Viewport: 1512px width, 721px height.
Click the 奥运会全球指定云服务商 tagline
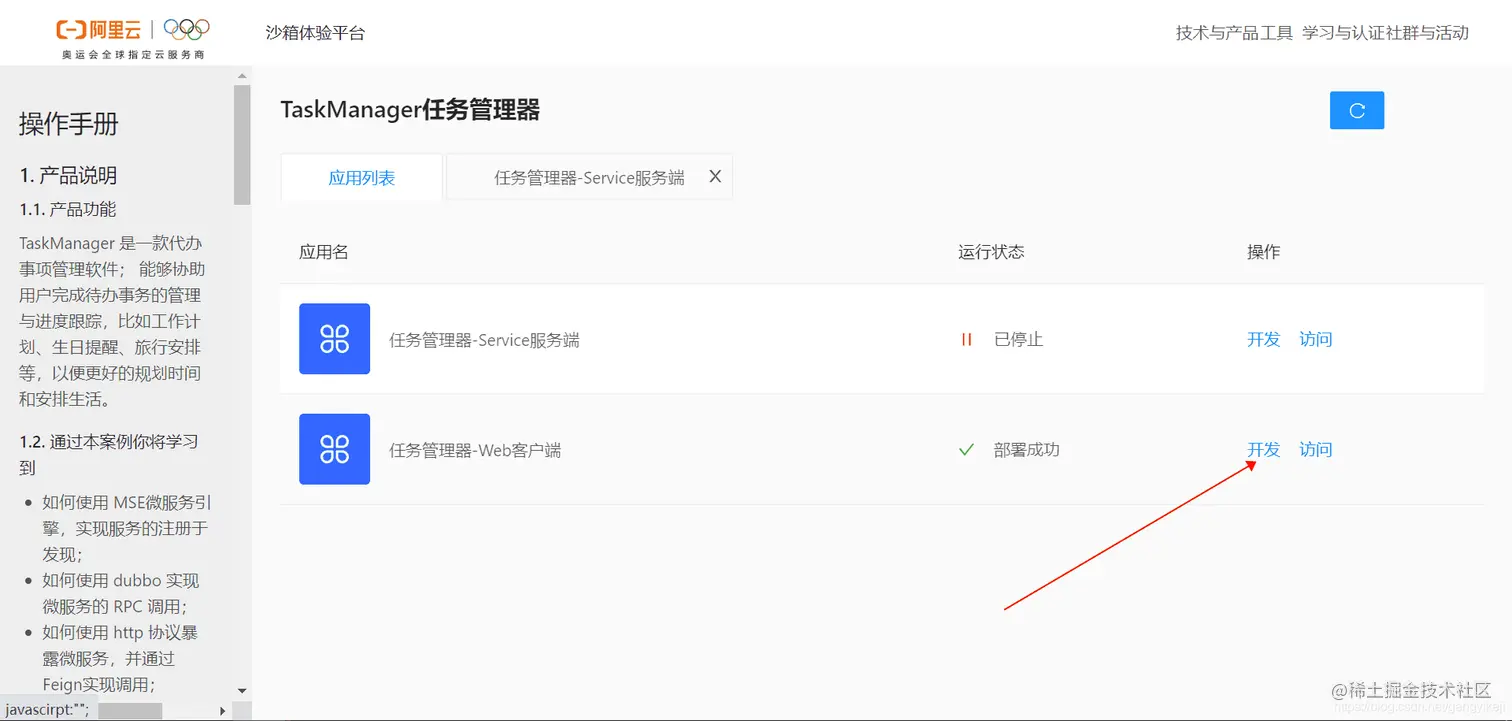tap(133, 55)
